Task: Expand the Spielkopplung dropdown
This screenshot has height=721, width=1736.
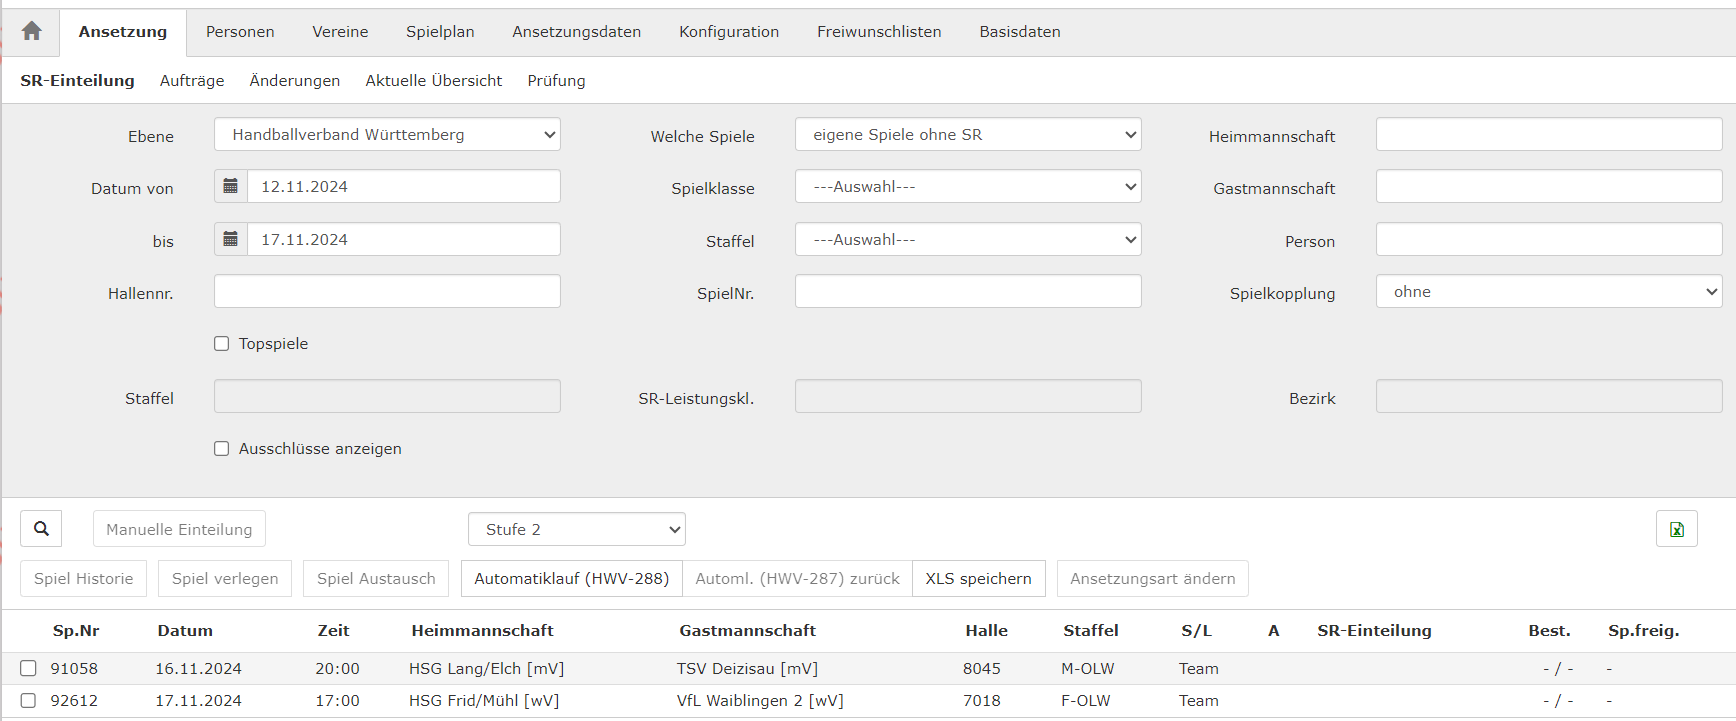Action: click(x=1548, y=292)
